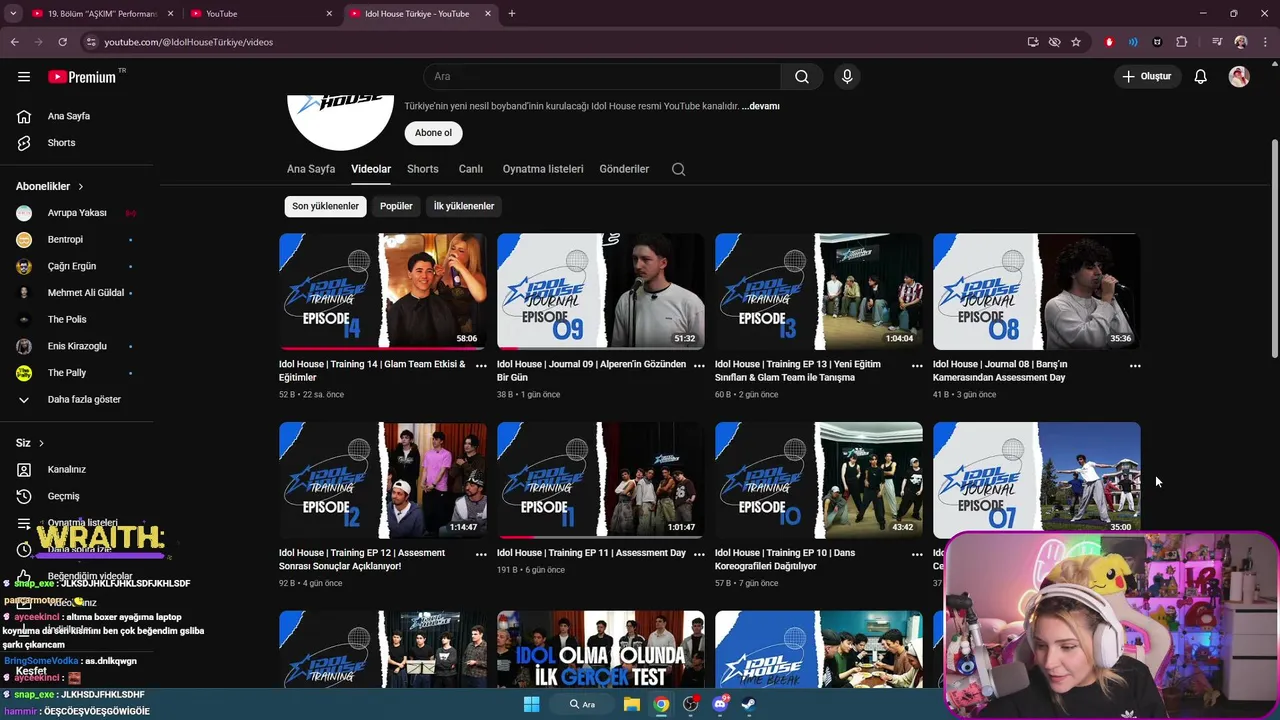Click the install app icon in address bar
This screenshot has width=1280, height=720.
(x=1033, y=42)
